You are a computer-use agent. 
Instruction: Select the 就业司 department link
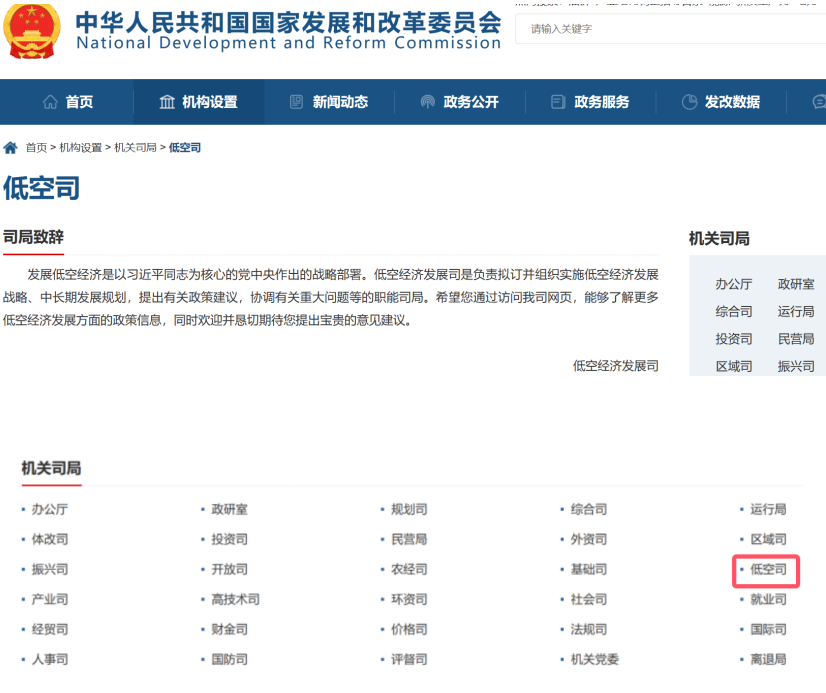[768, 599]
